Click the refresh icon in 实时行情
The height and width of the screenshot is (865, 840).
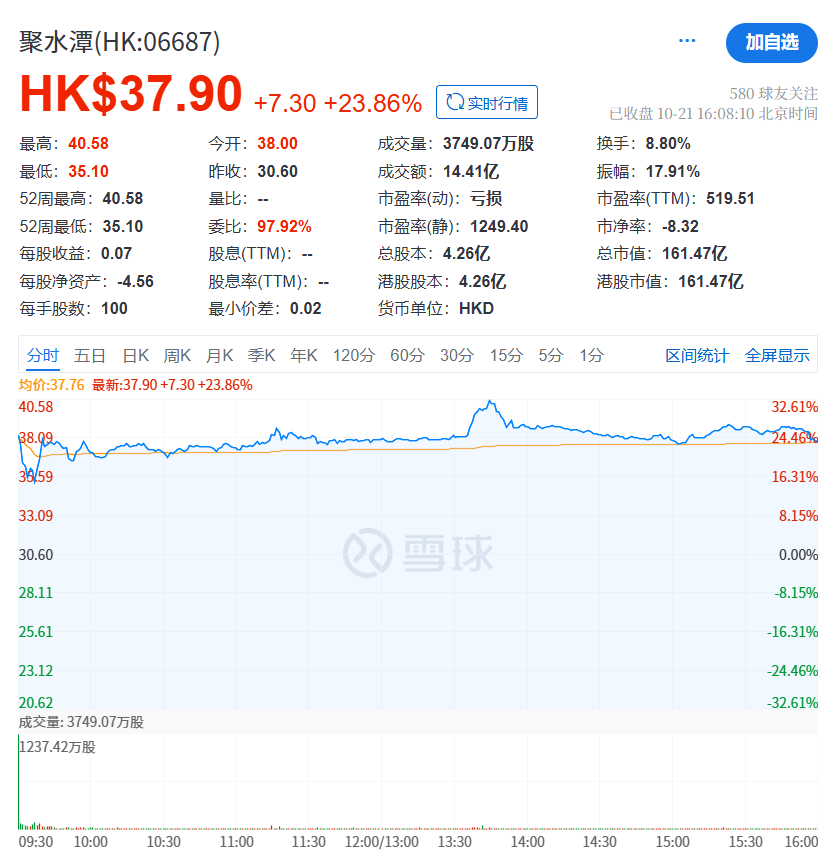pos(455,103)
